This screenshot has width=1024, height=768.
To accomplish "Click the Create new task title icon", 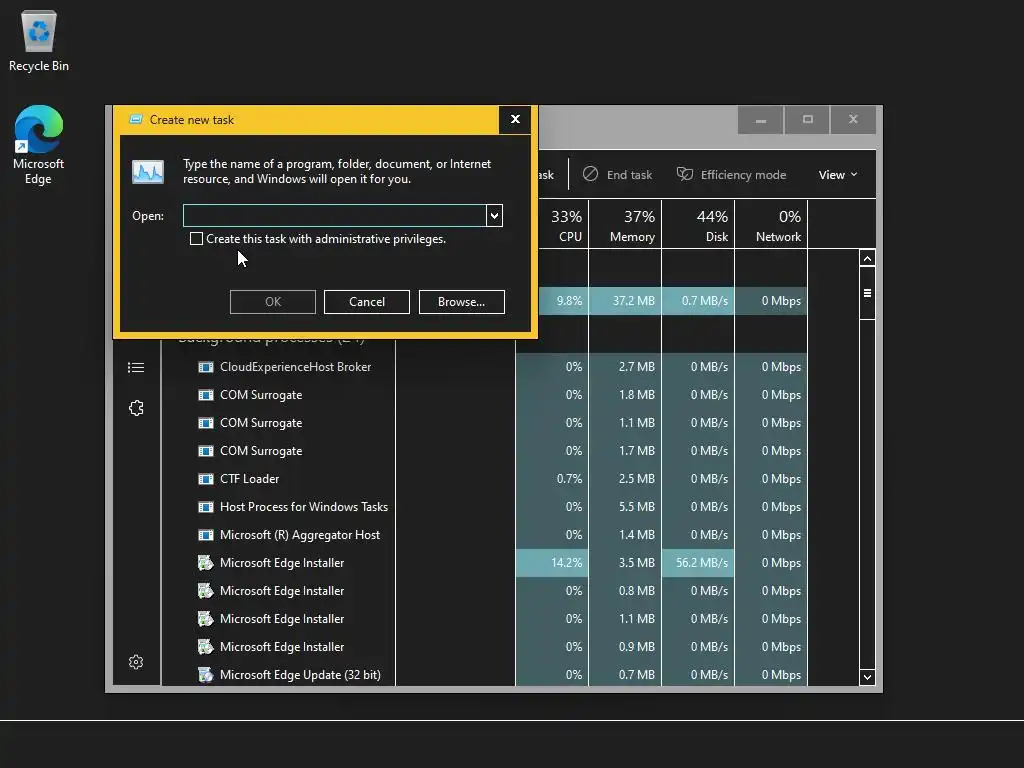I will click(136, 120).
